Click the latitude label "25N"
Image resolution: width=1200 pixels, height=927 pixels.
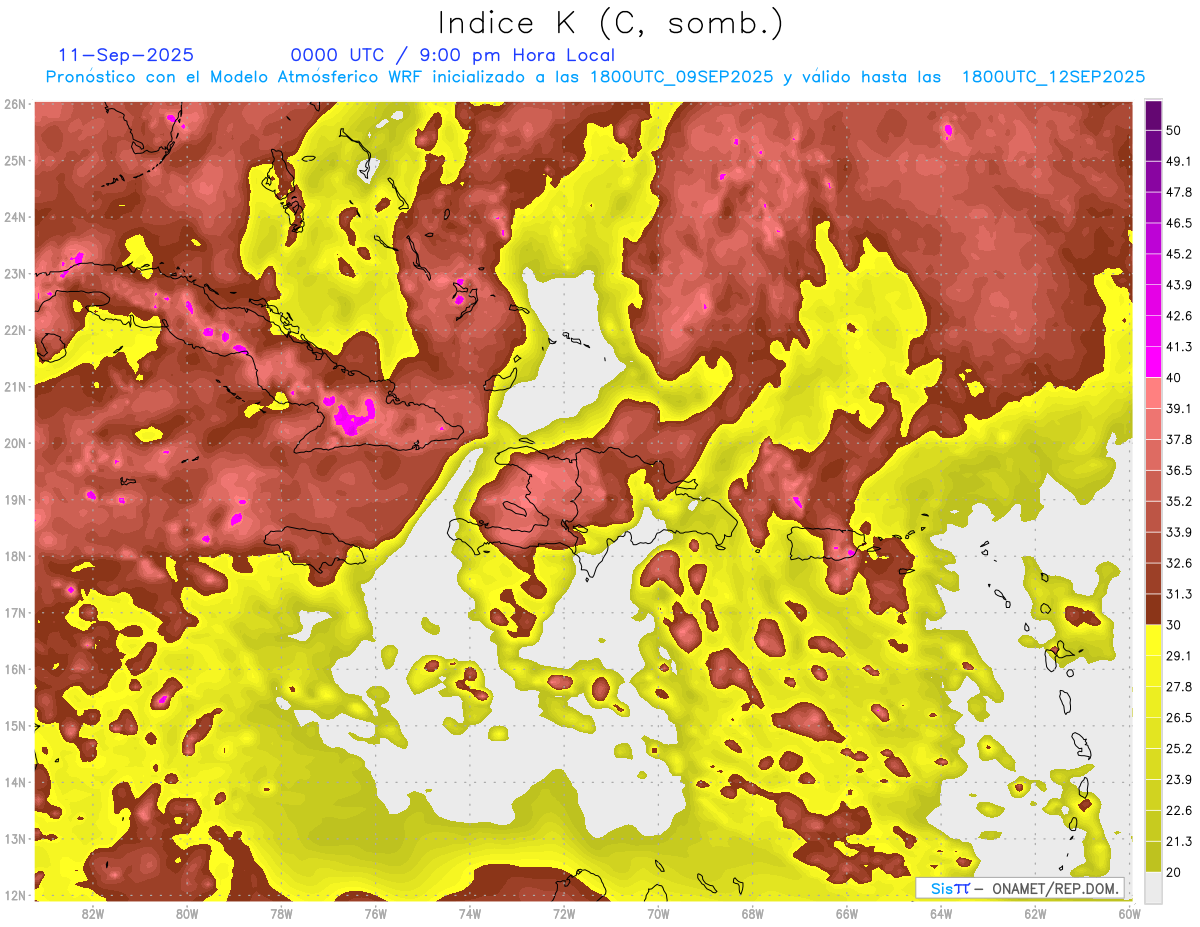coord(15,160)
